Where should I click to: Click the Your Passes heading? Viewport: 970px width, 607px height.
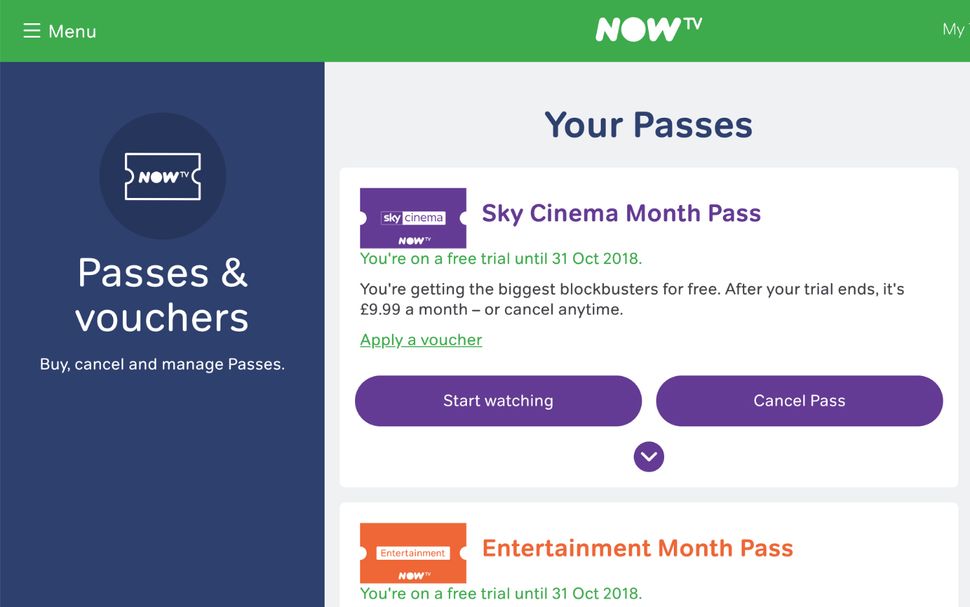648,124
